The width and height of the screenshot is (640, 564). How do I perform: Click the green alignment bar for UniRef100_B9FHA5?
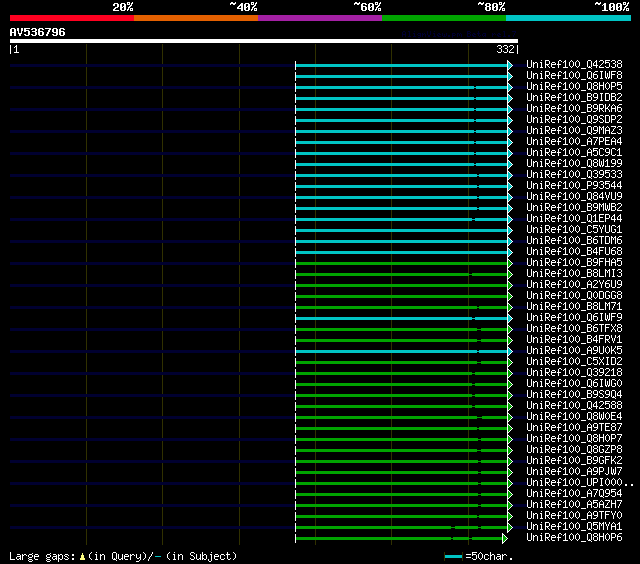(400, 262)
